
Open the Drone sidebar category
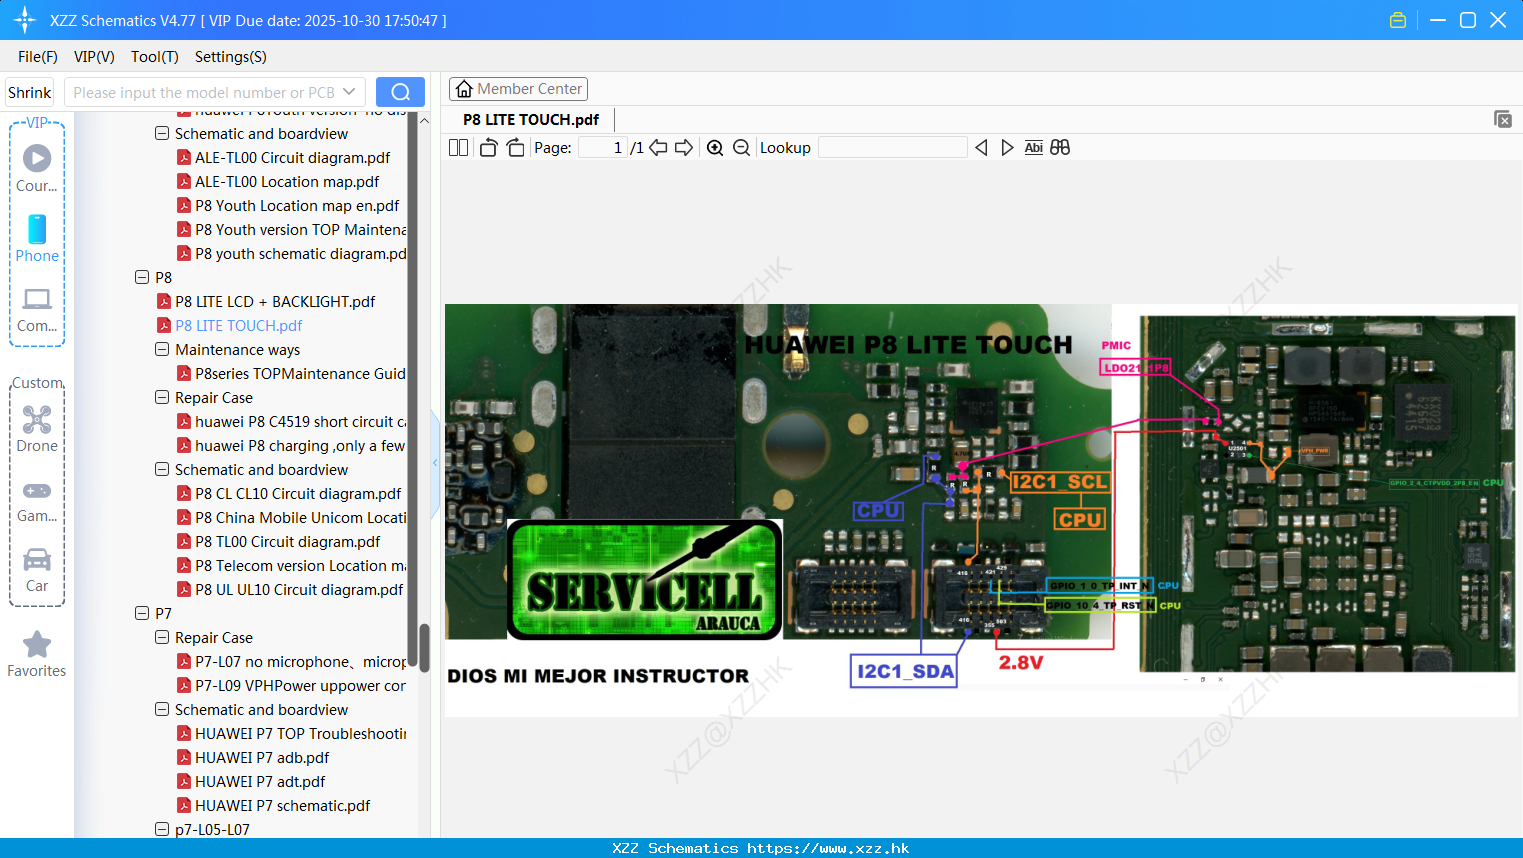[37, 428]
